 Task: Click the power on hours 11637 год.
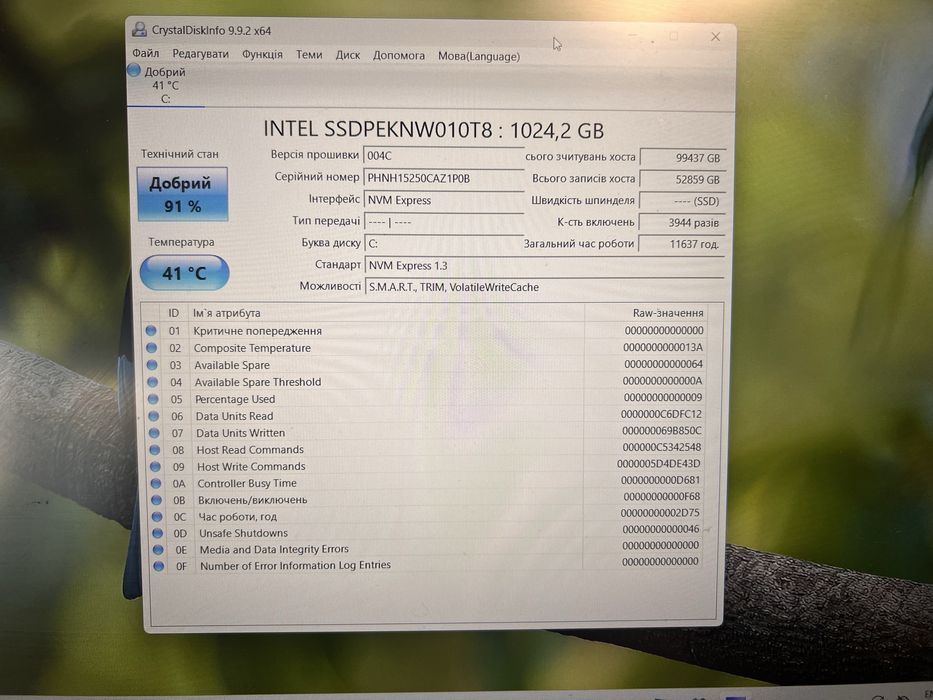[x=682, y=244]
